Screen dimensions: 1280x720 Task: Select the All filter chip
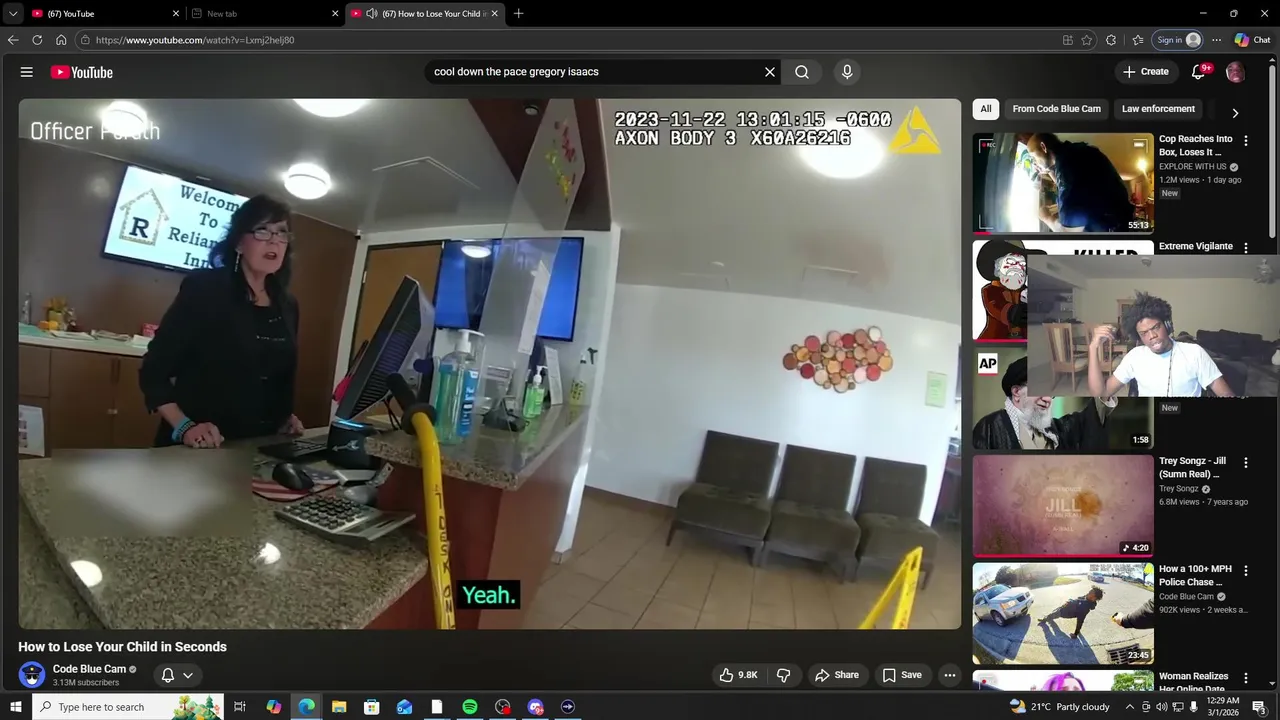986,109
